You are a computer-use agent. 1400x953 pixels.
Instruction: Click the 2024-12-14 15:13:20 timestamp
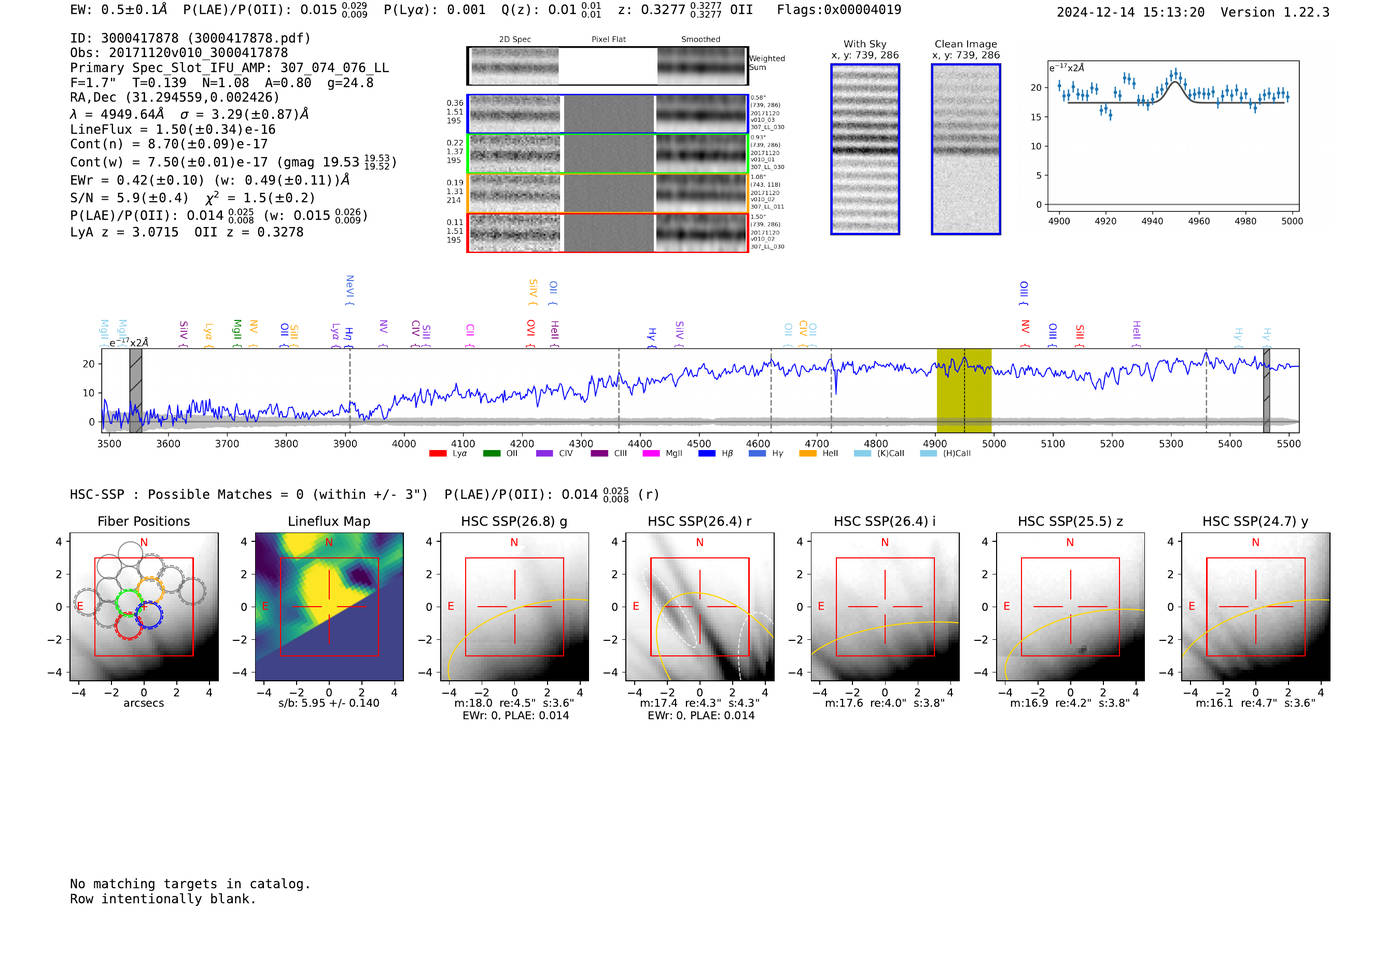pos(1131,12)
